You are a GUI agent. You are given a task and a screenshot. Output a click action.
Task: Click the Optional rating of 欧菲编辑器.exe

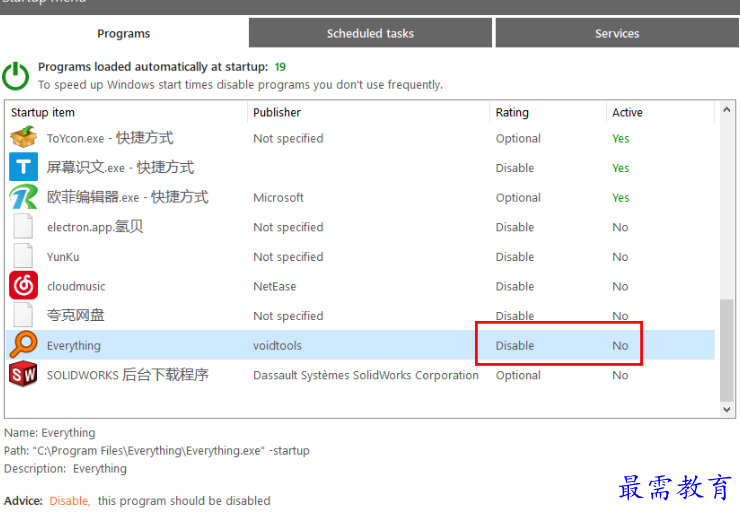(518, 198)
